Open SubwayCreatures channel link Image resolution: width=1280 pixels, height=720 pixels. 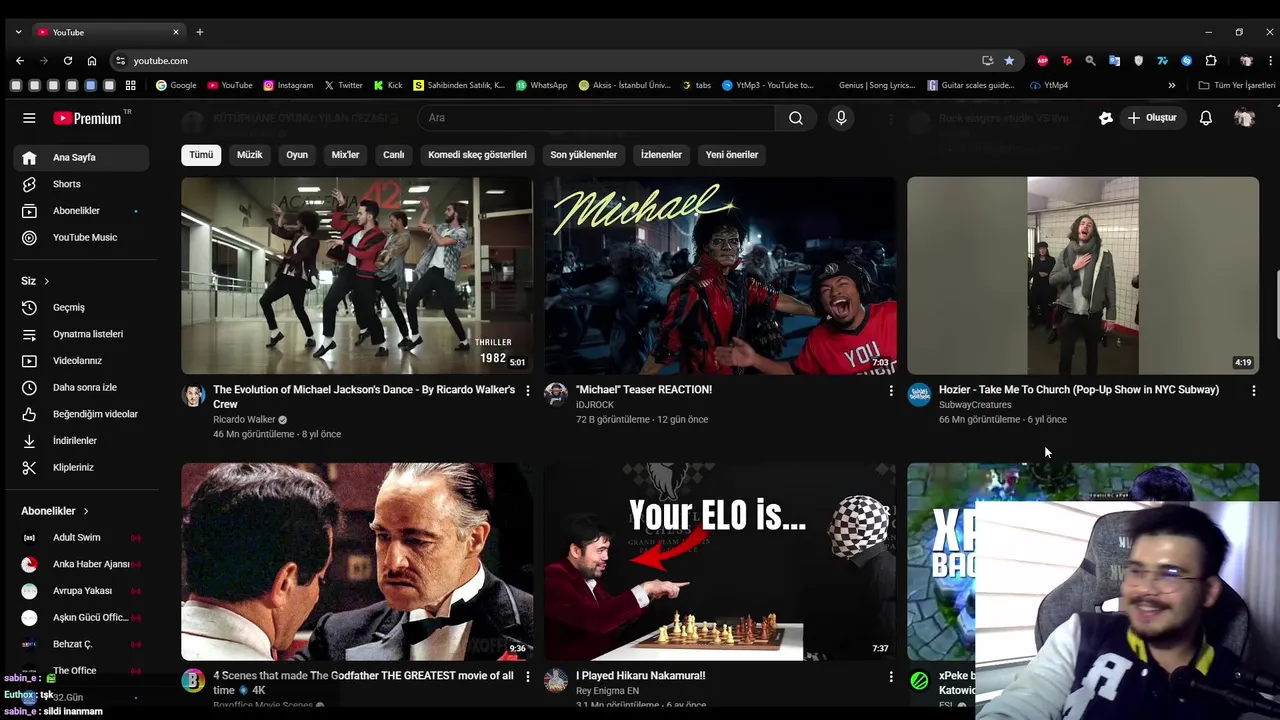(x=975, y=405)
